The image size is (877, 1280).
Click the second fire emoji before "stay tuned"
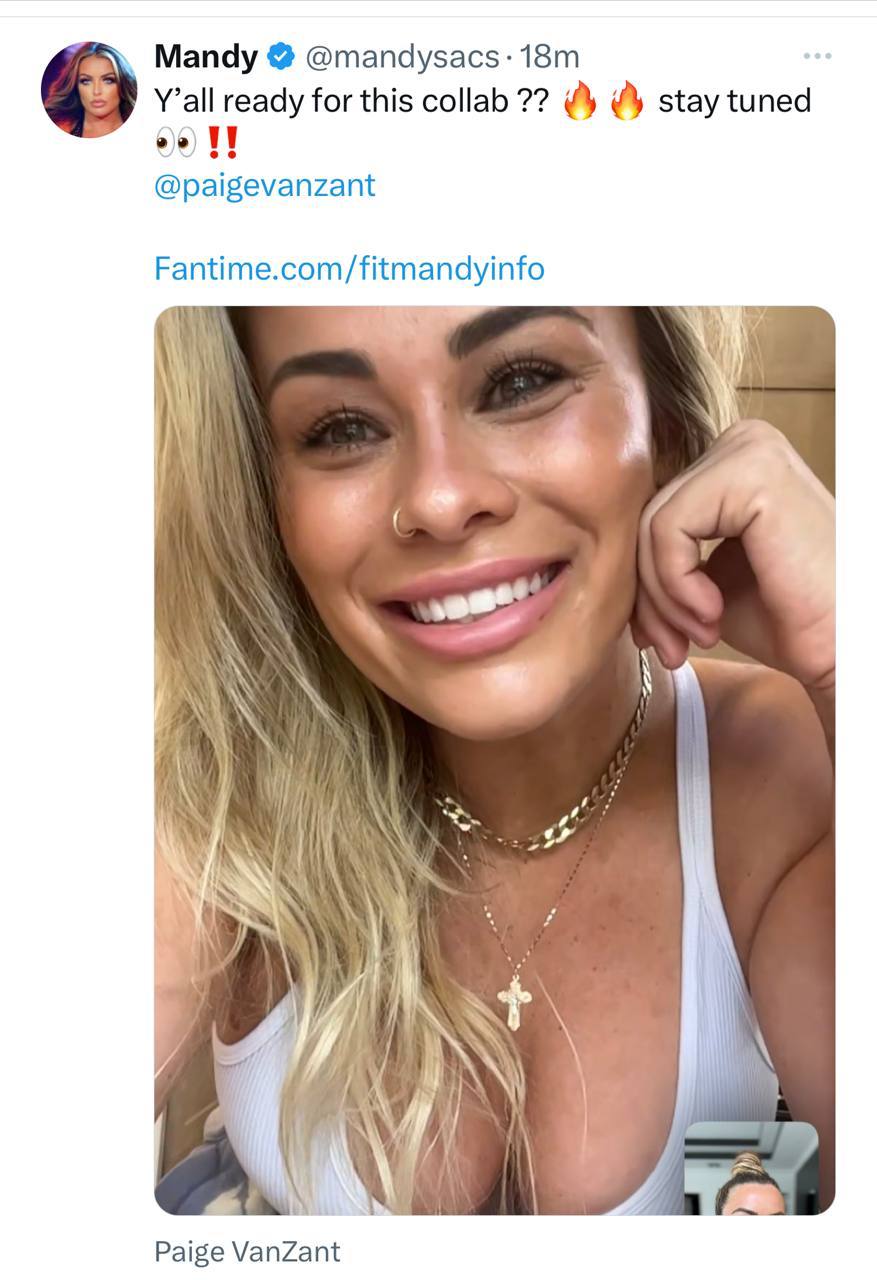[627, 102]
